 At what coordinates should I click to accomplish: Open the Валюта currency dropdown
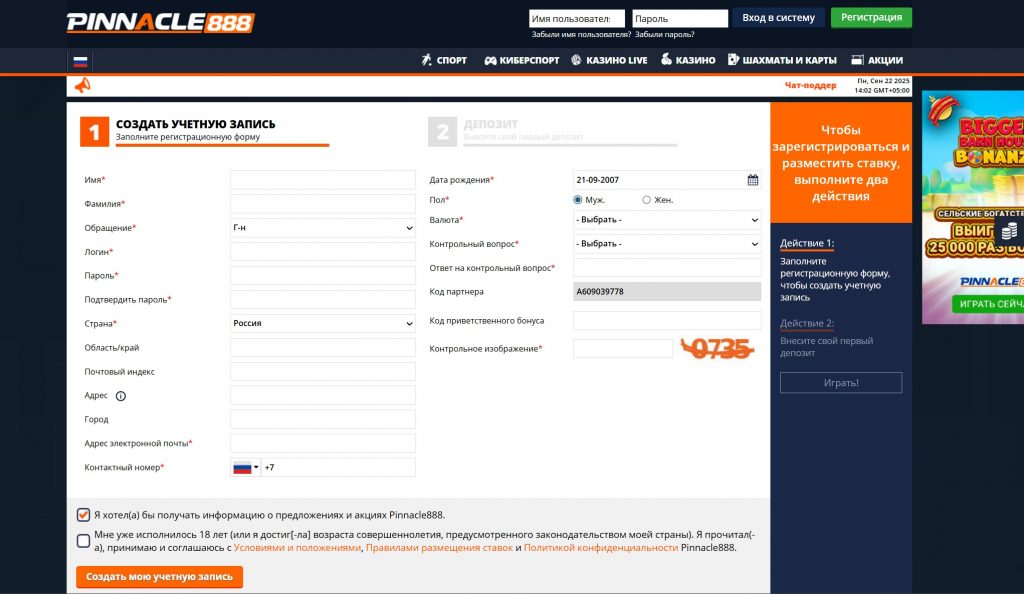point(666,220)
